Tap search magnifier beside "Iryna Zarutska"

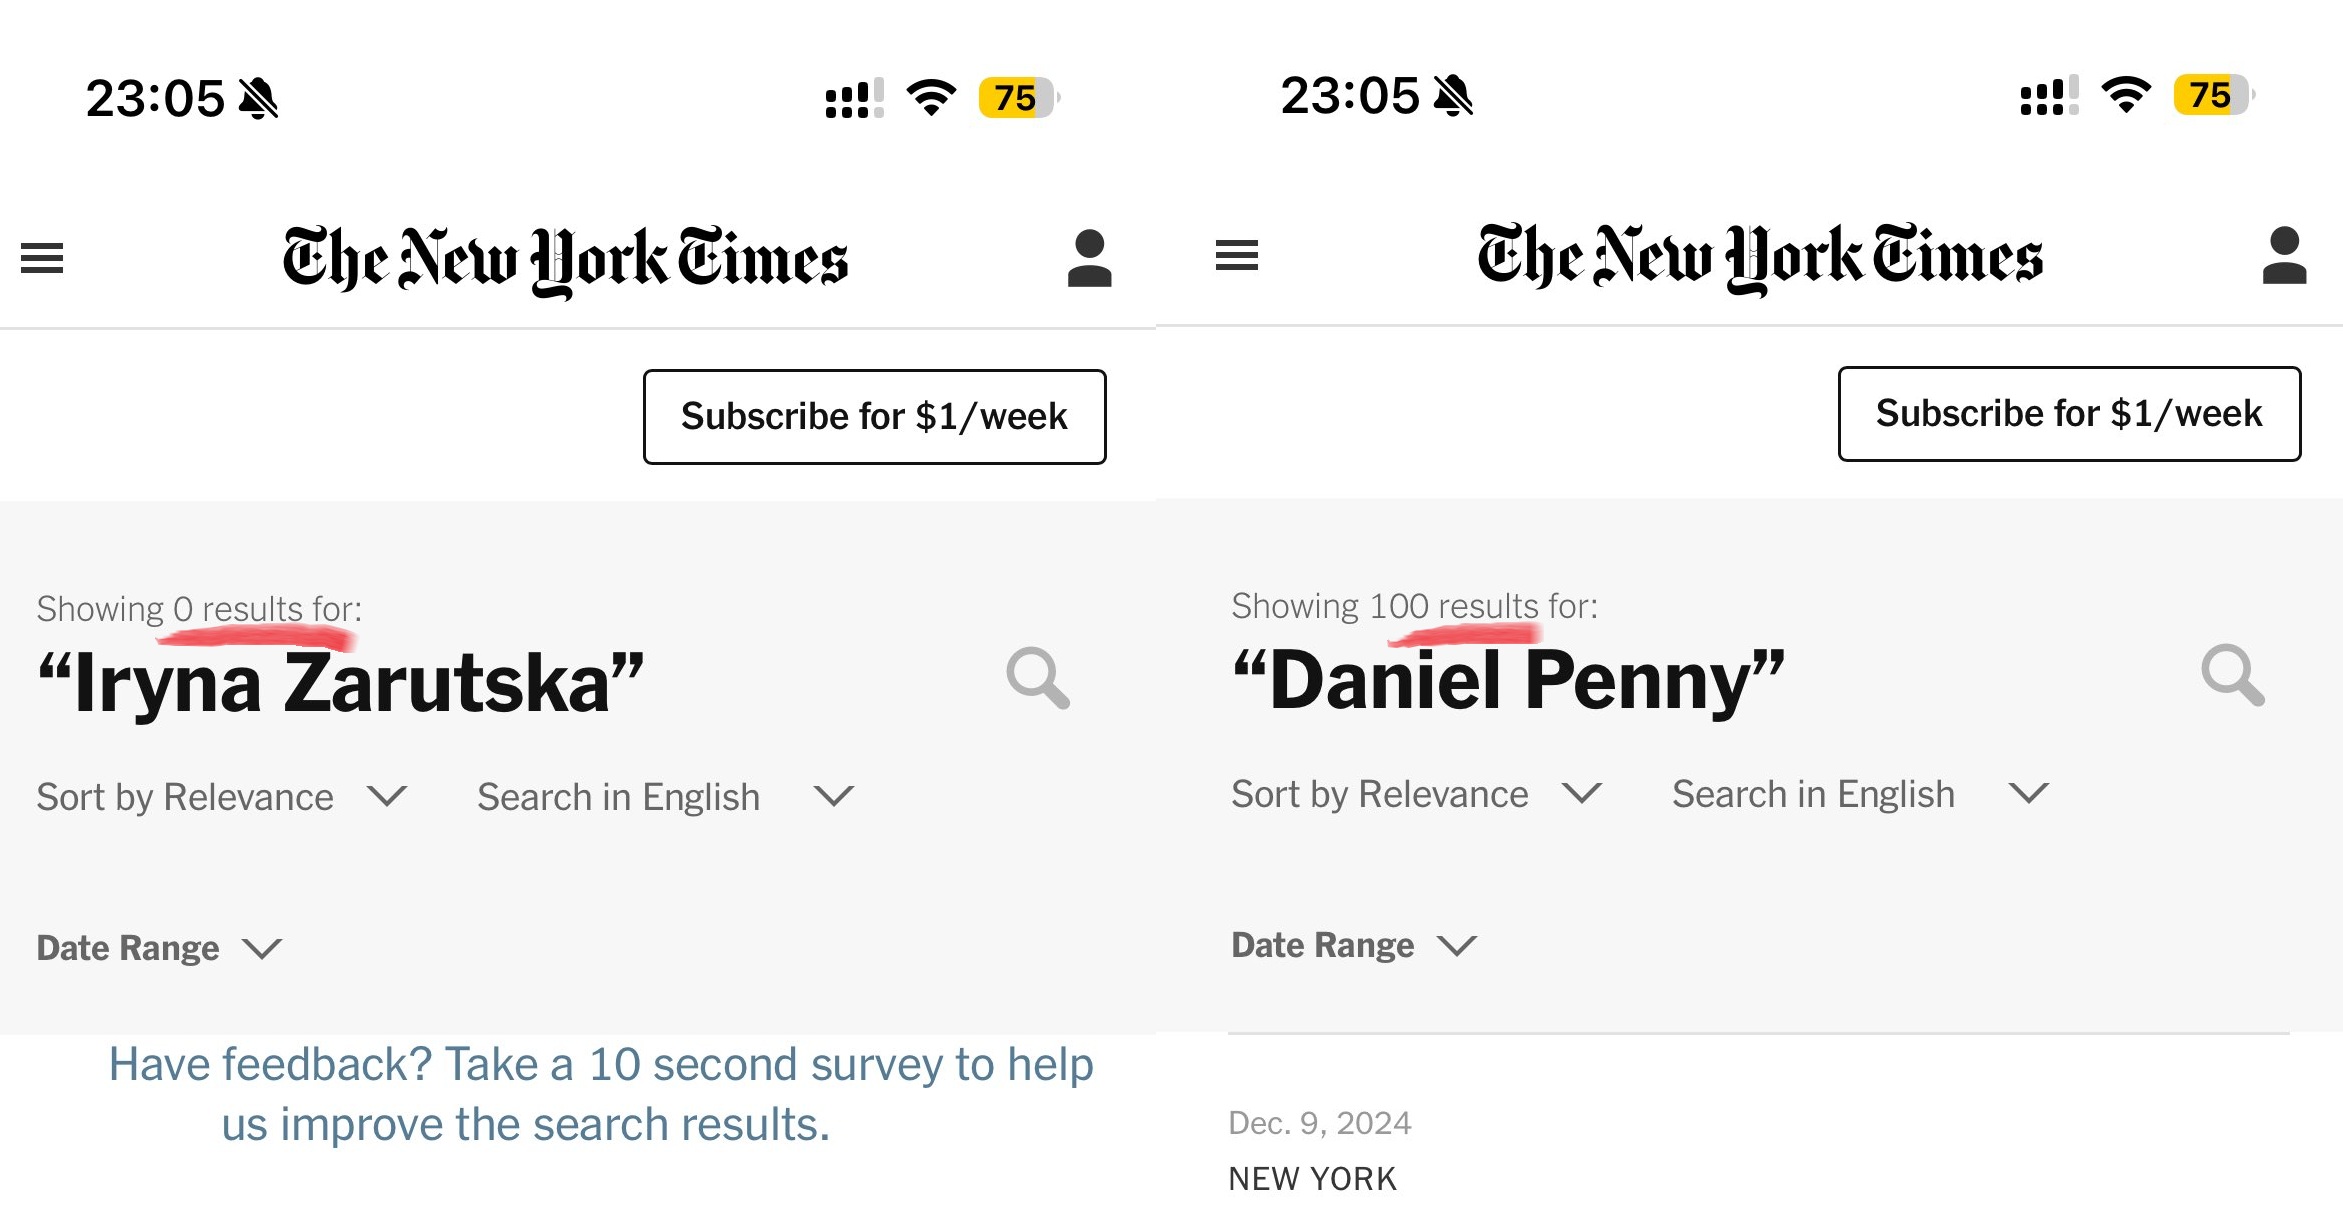tap(1038, 678)
